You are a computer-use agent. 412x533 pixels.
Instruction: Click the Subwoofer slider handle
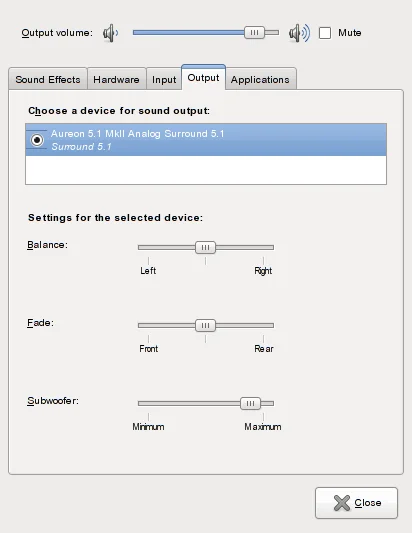tap(250, 403)
